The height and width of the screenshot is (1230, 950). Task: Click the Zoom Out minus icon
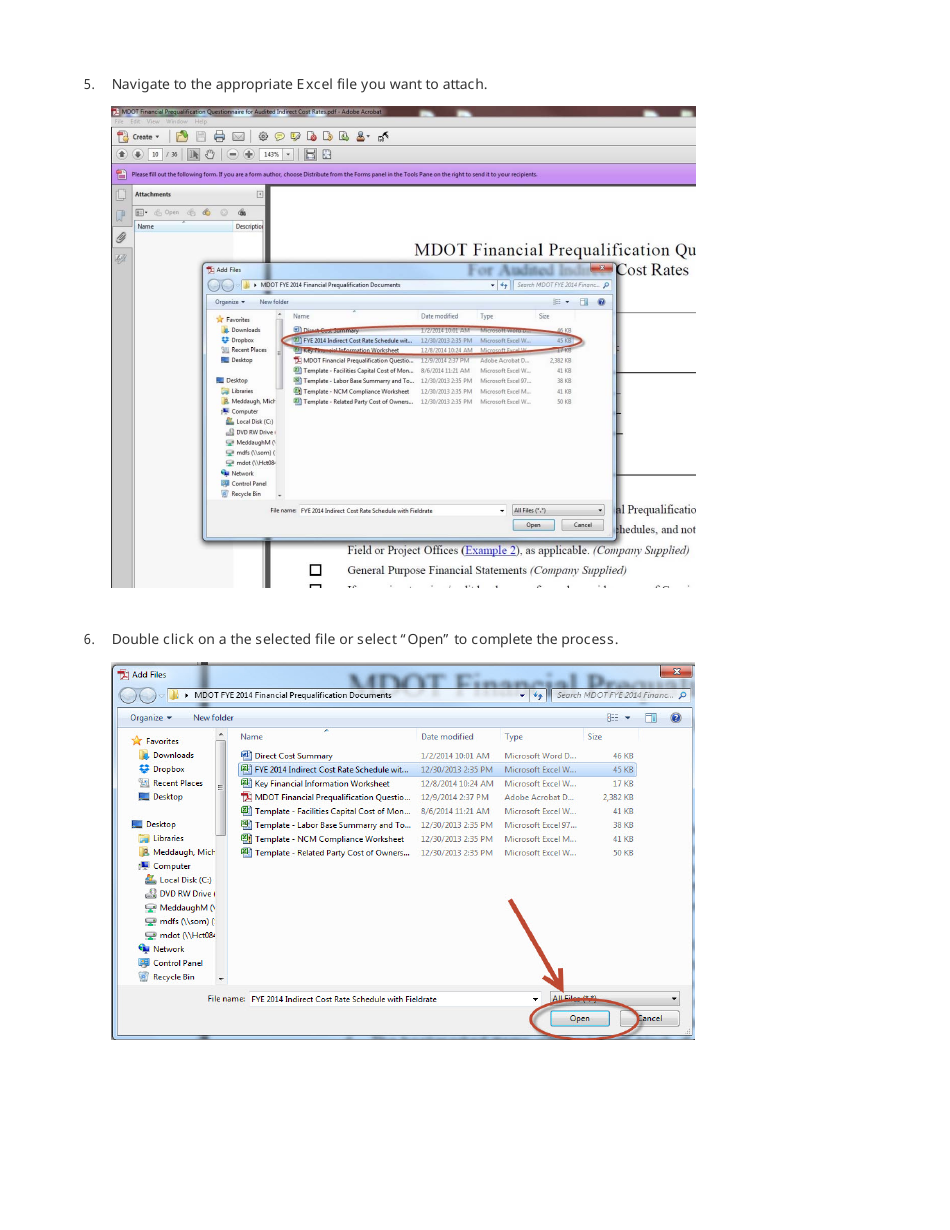pyautogui.click(x=233, y=155)
